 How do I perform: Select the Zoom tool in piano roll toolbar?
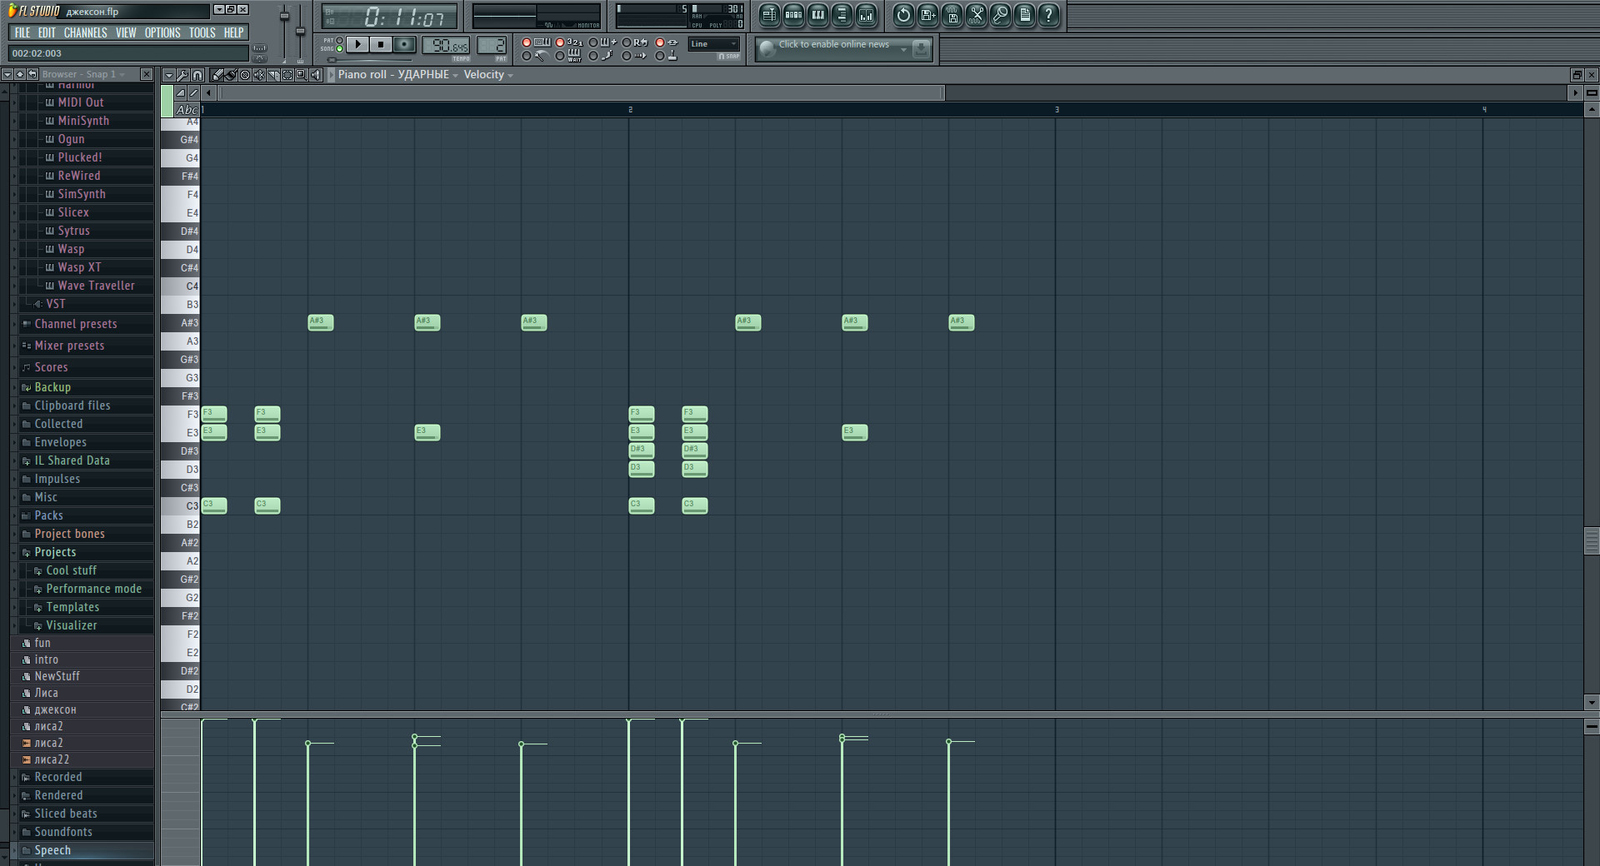click(x=301, y=75)
